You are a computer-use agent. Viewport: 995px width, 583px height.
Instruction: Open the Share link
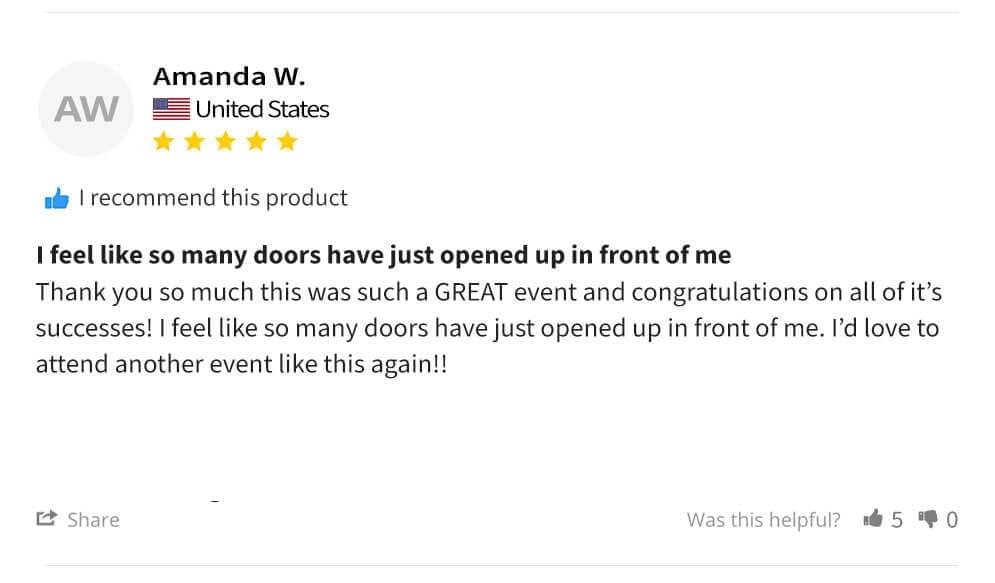tap(93, 520)
